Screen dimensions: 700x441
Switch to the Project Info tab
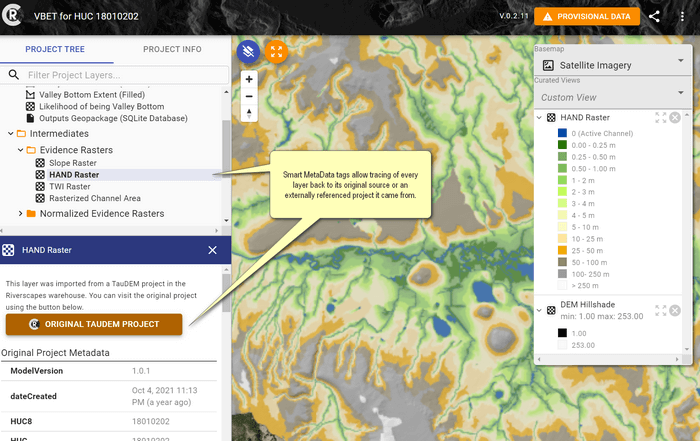172,49
